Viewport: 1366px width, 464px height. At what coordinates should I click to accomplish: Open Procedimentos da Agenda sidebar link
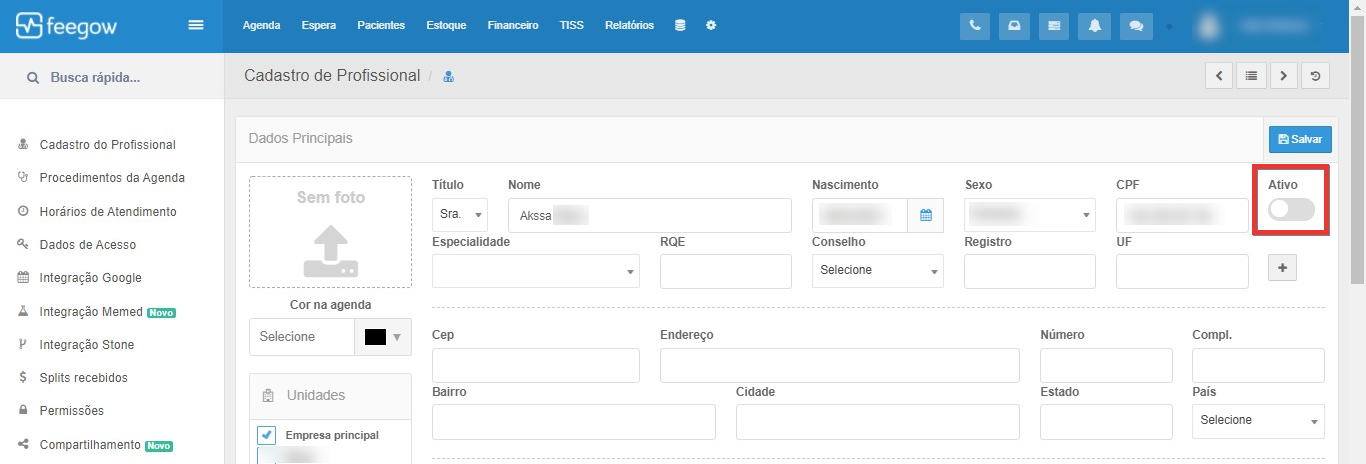click(x=112, y=178)
